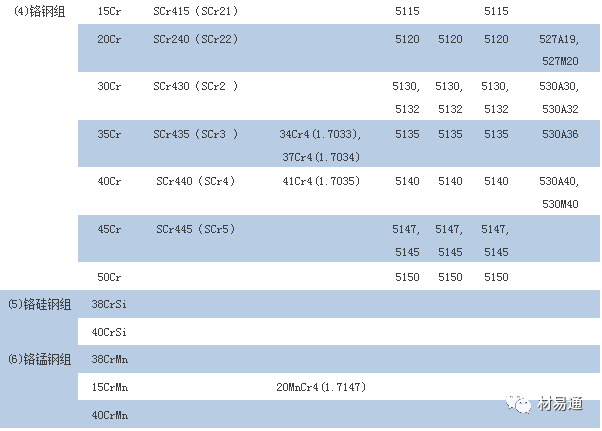Image resolution: width=602 pixels, height=431 pixels.
Task: Select the SCr240 (SCr22) cell
Action: point(195,39)
